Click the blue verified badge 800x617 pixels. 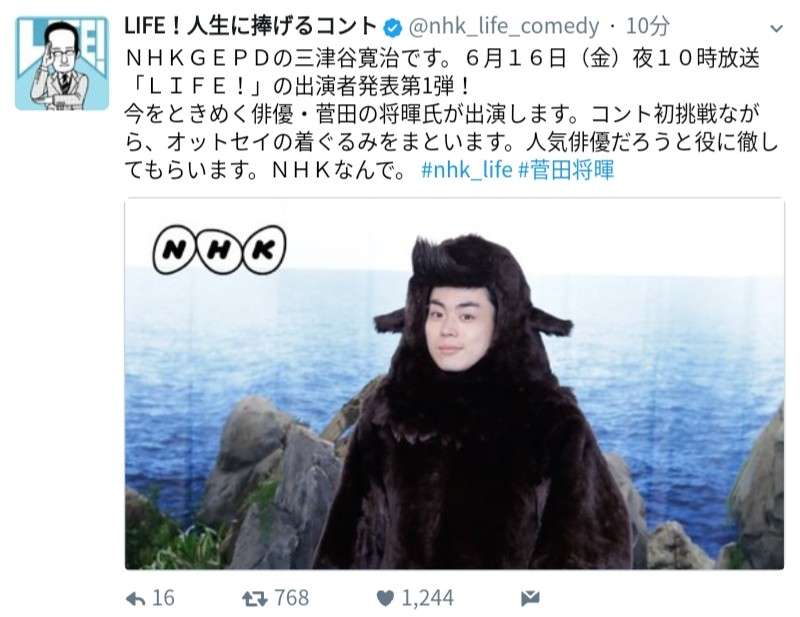click(392, 28)
